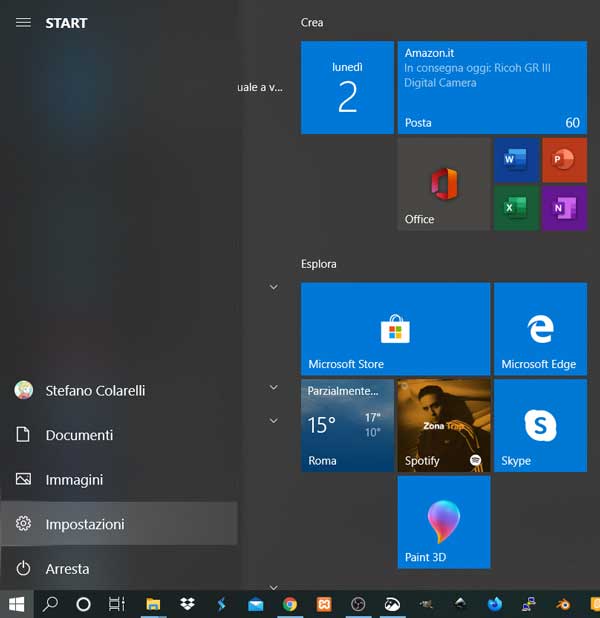This screenshot has height=618, width=600.
Task: Open XAMPP from the taskbar
Action: point(324,604)
